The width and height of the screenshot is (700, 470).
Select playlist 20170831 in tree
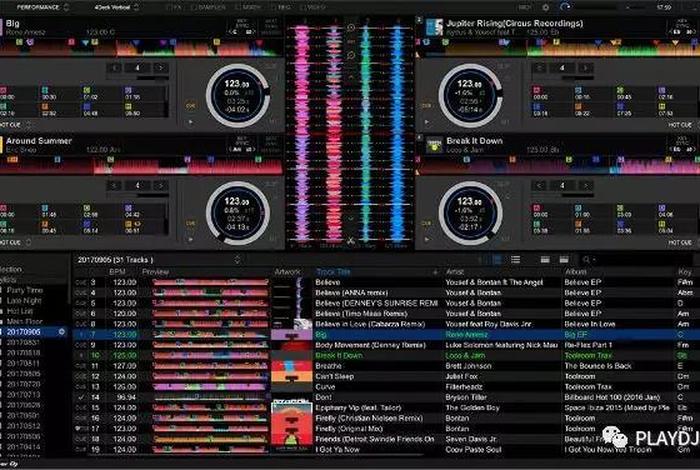coord(23,342)
